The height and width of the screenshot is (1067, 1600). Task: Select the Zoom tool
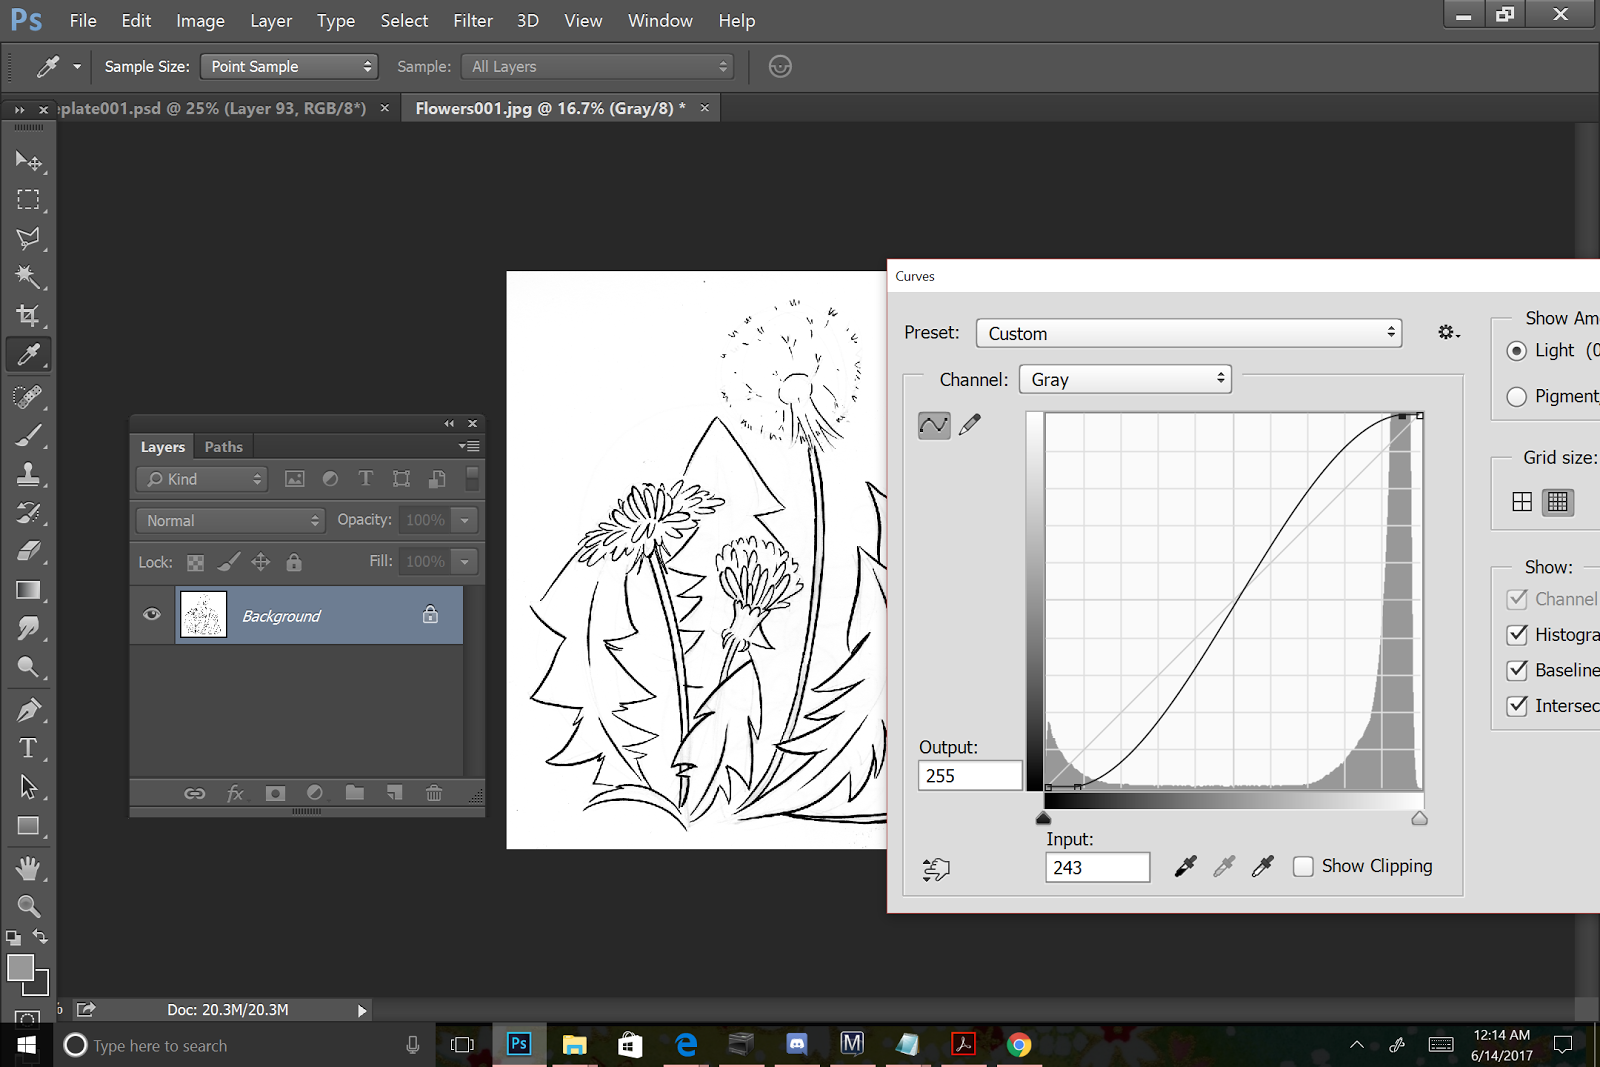[28, 907]
